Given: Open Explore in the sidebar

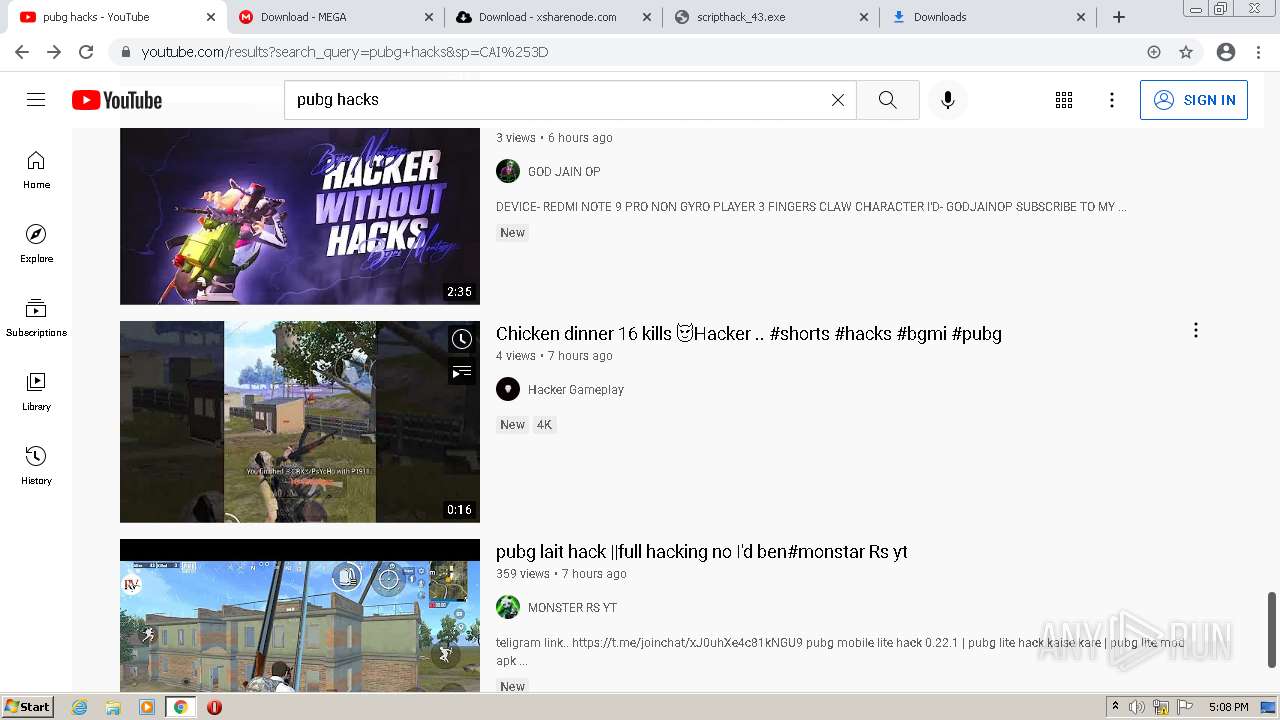Looking at the screenshot, I should (x=36, y=244).
